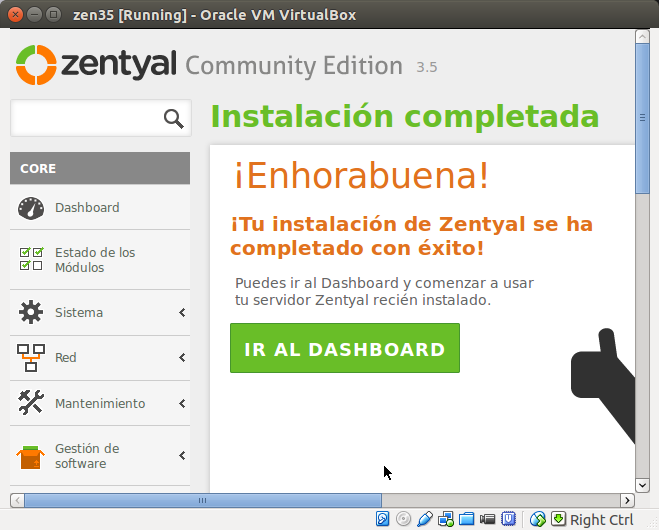
Task: Click the vertical scrollbar down arrow
Action: click(642, 485)
